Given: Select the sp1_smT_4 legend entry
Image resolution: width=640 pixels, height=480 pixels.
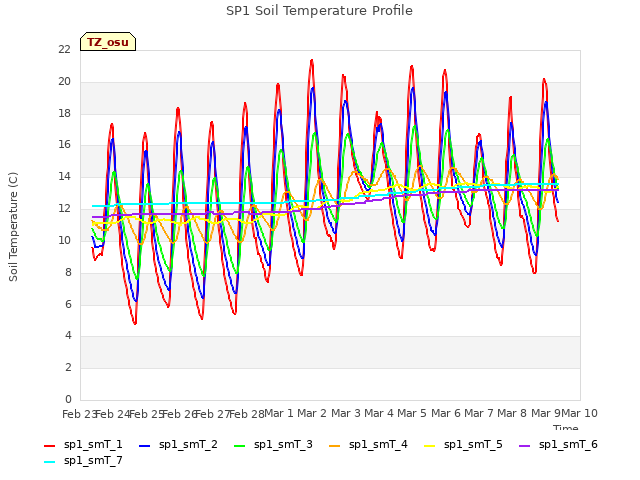Looking at the screenshot, I should (368, 444).
